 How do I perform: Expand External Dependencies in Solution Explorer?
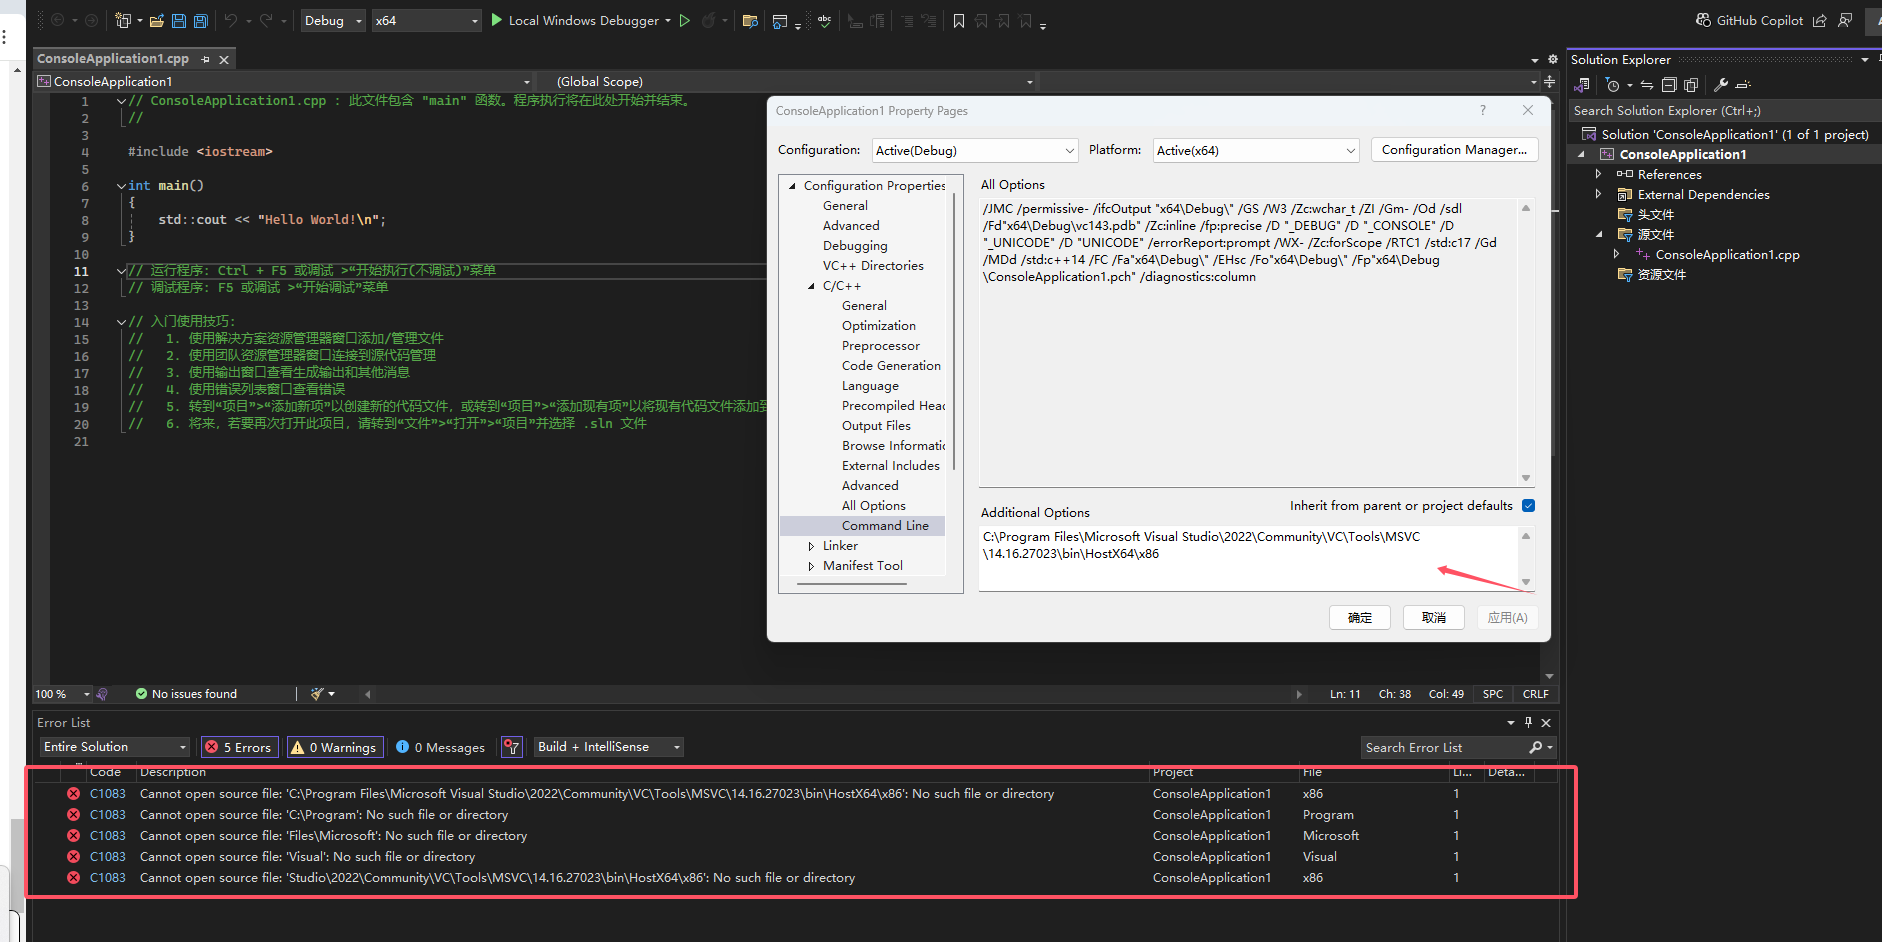point(1598,194)
